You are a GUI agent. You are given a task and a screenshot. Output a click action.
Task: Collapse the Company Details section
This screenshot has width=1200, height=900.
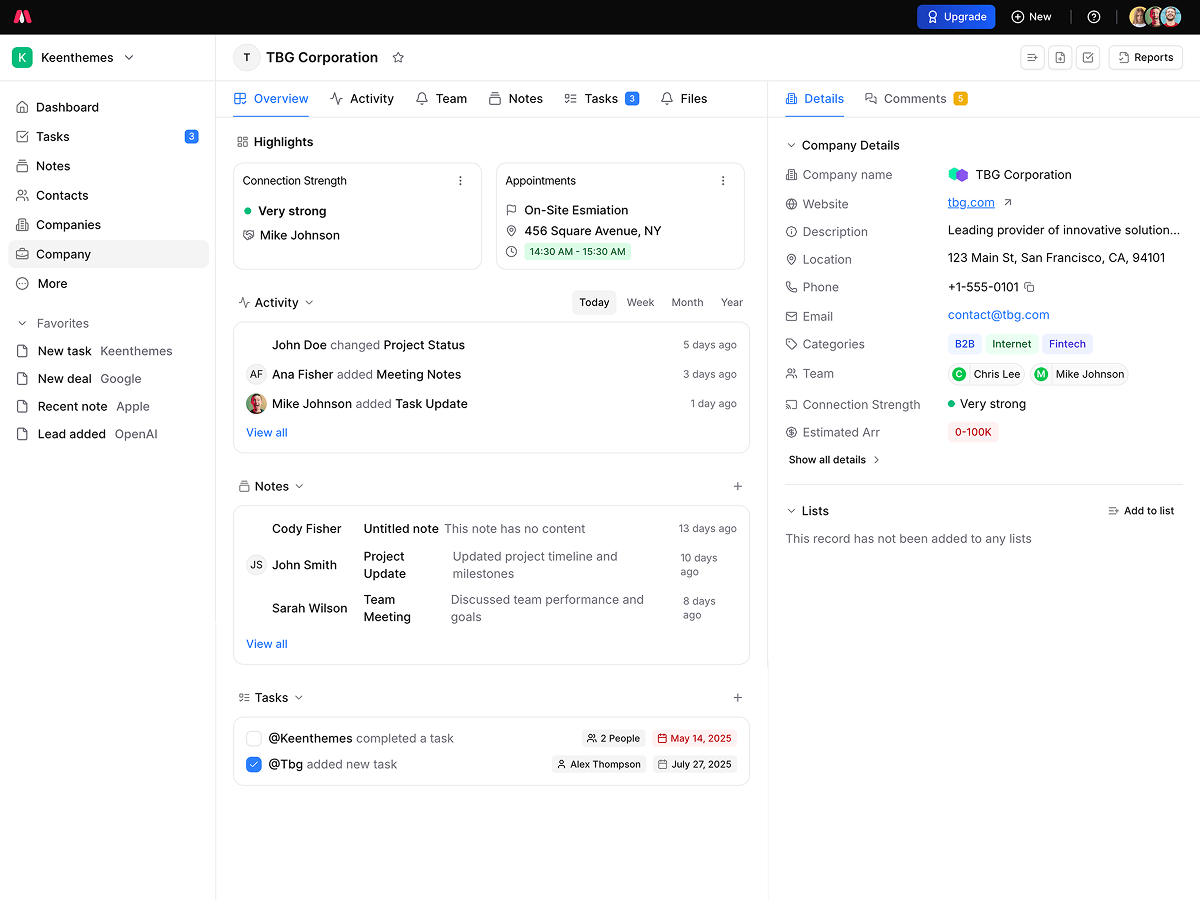(x=791, y=146)
